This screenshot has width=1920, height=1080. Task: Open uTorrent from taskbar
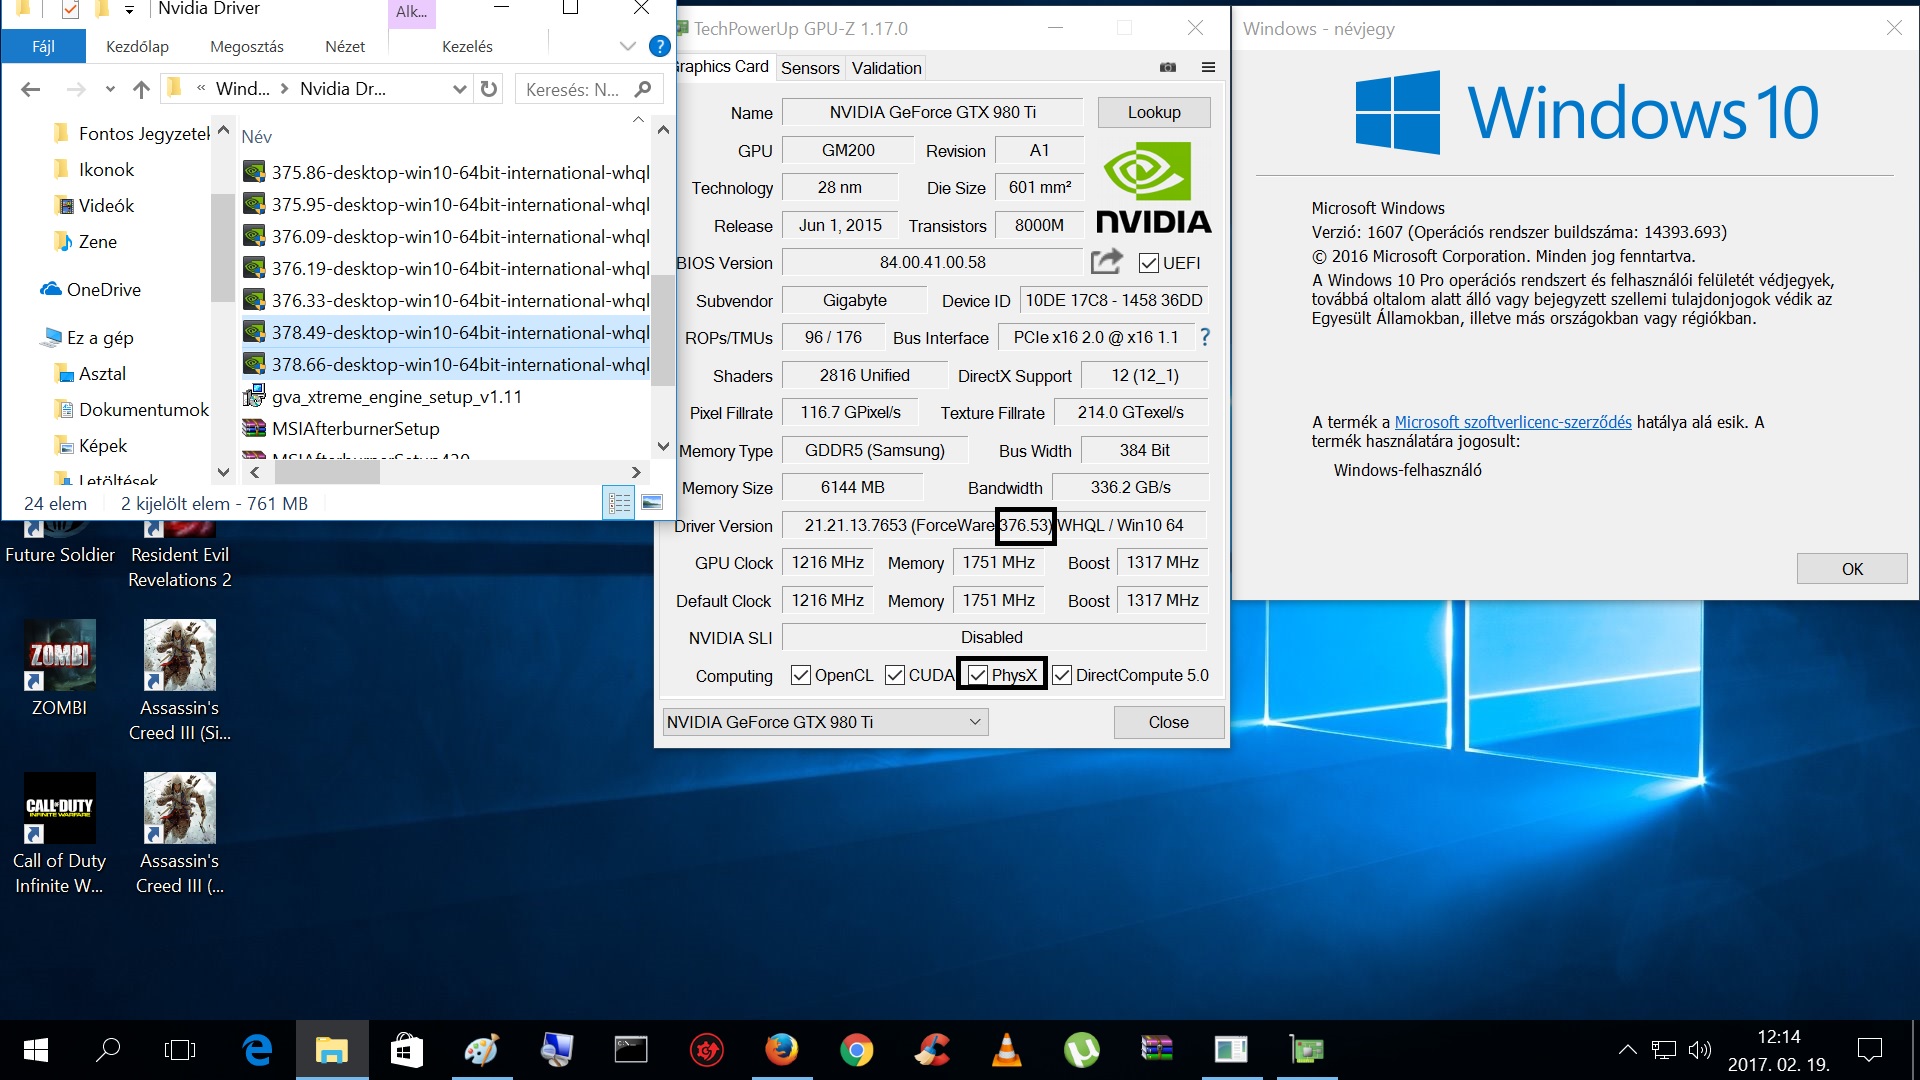(1081, 1050)
